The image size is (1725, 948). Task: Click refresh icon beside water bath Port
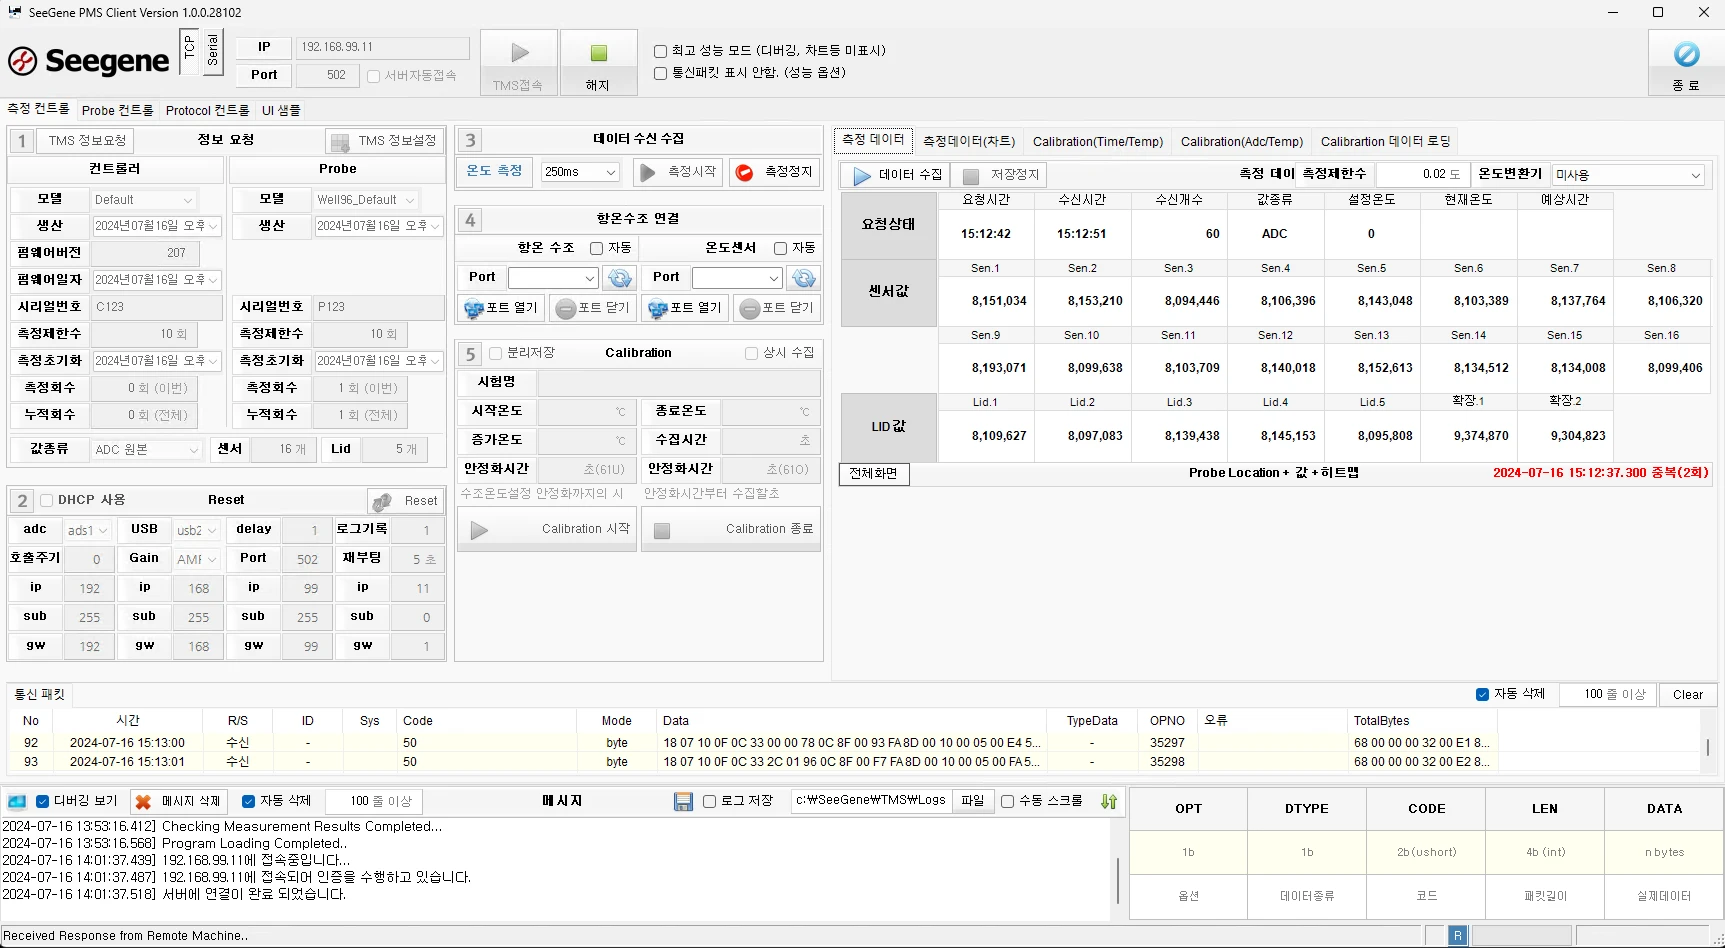tap(620, 277)
